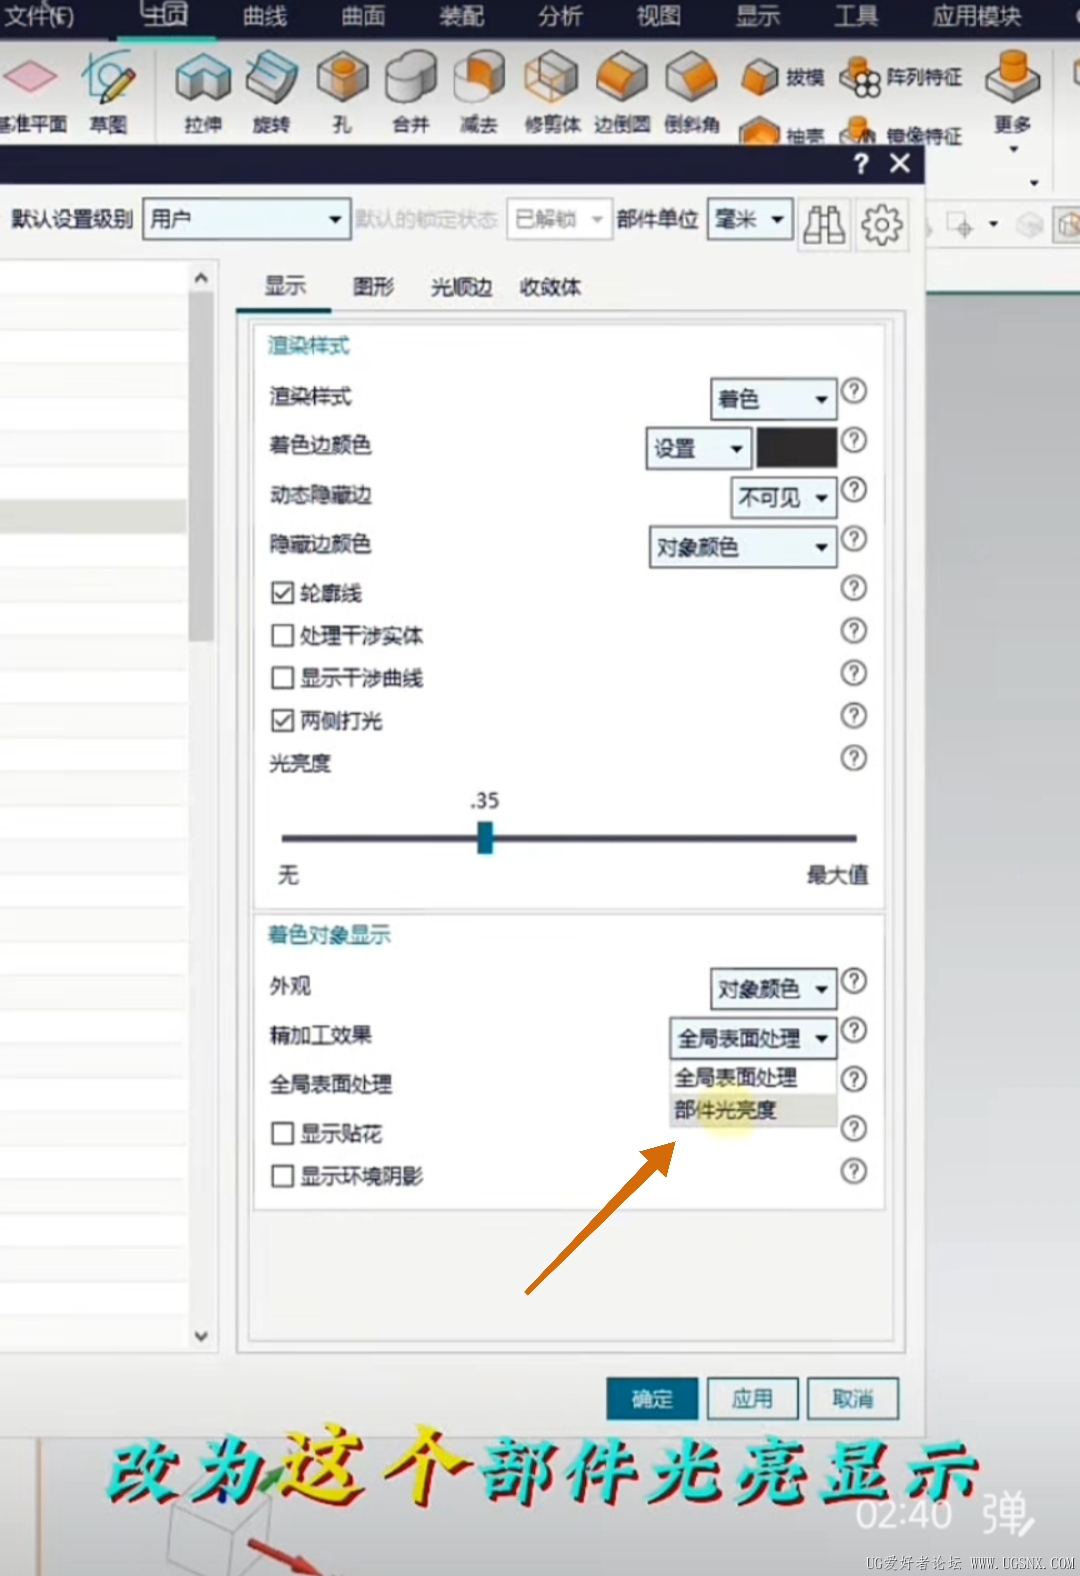Switch to the 收敛体 tab
Screen dimensions: 1080x1576
550,287
